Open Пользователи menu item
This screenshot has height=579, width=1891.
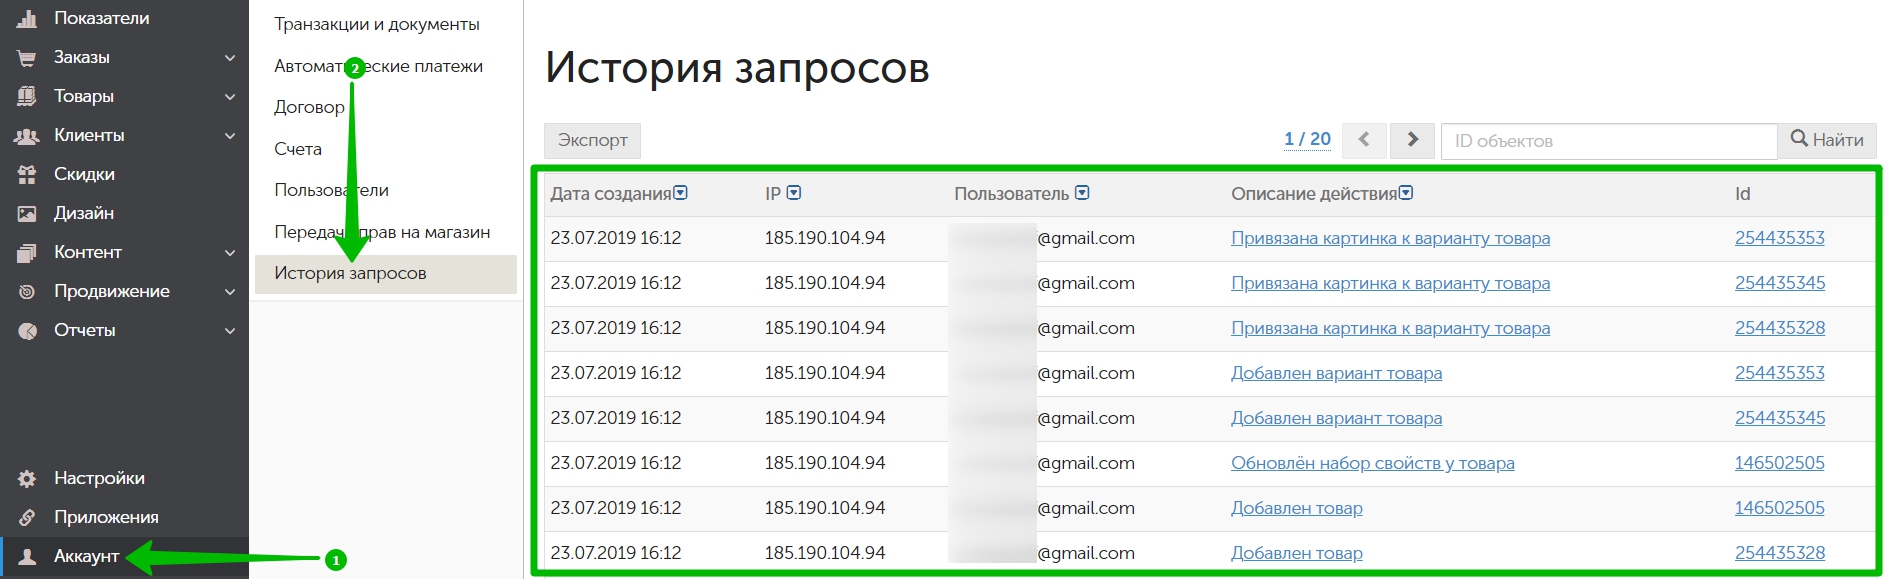click(331, 190)
